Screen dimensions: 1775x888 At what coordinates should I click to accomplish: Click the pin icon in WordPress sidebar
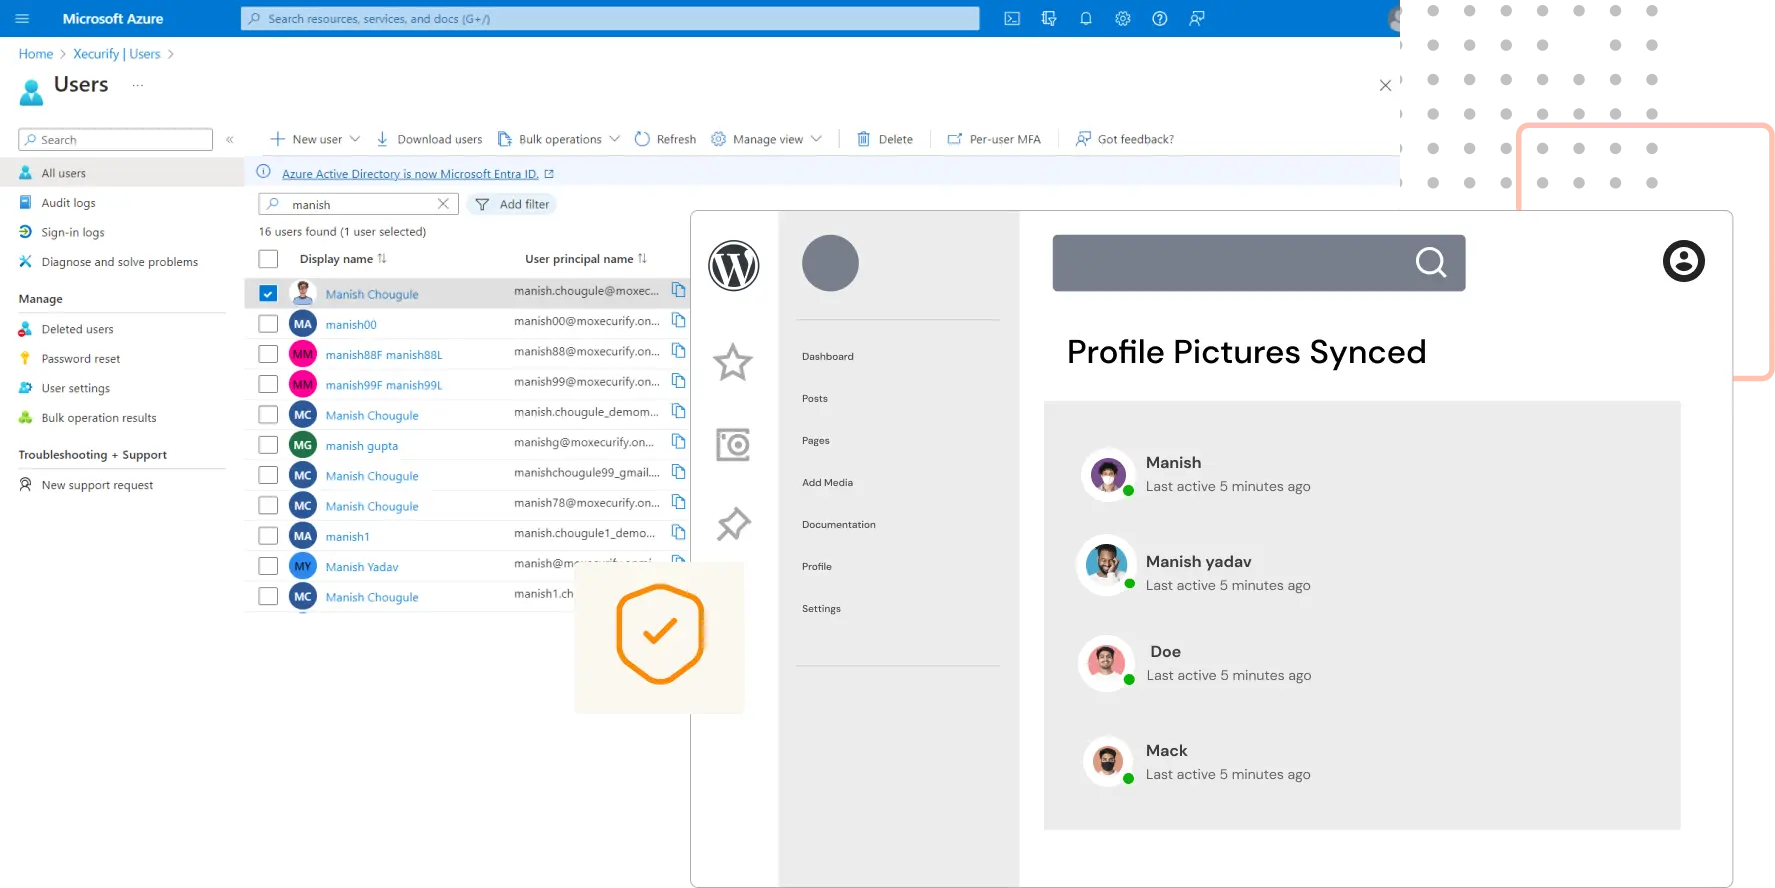tap(733, 524)
